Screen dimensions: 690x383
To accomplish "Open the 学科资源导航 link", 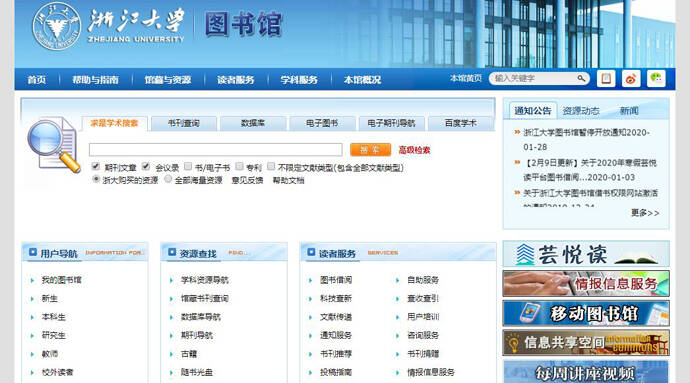I will [x=205, y=280].
